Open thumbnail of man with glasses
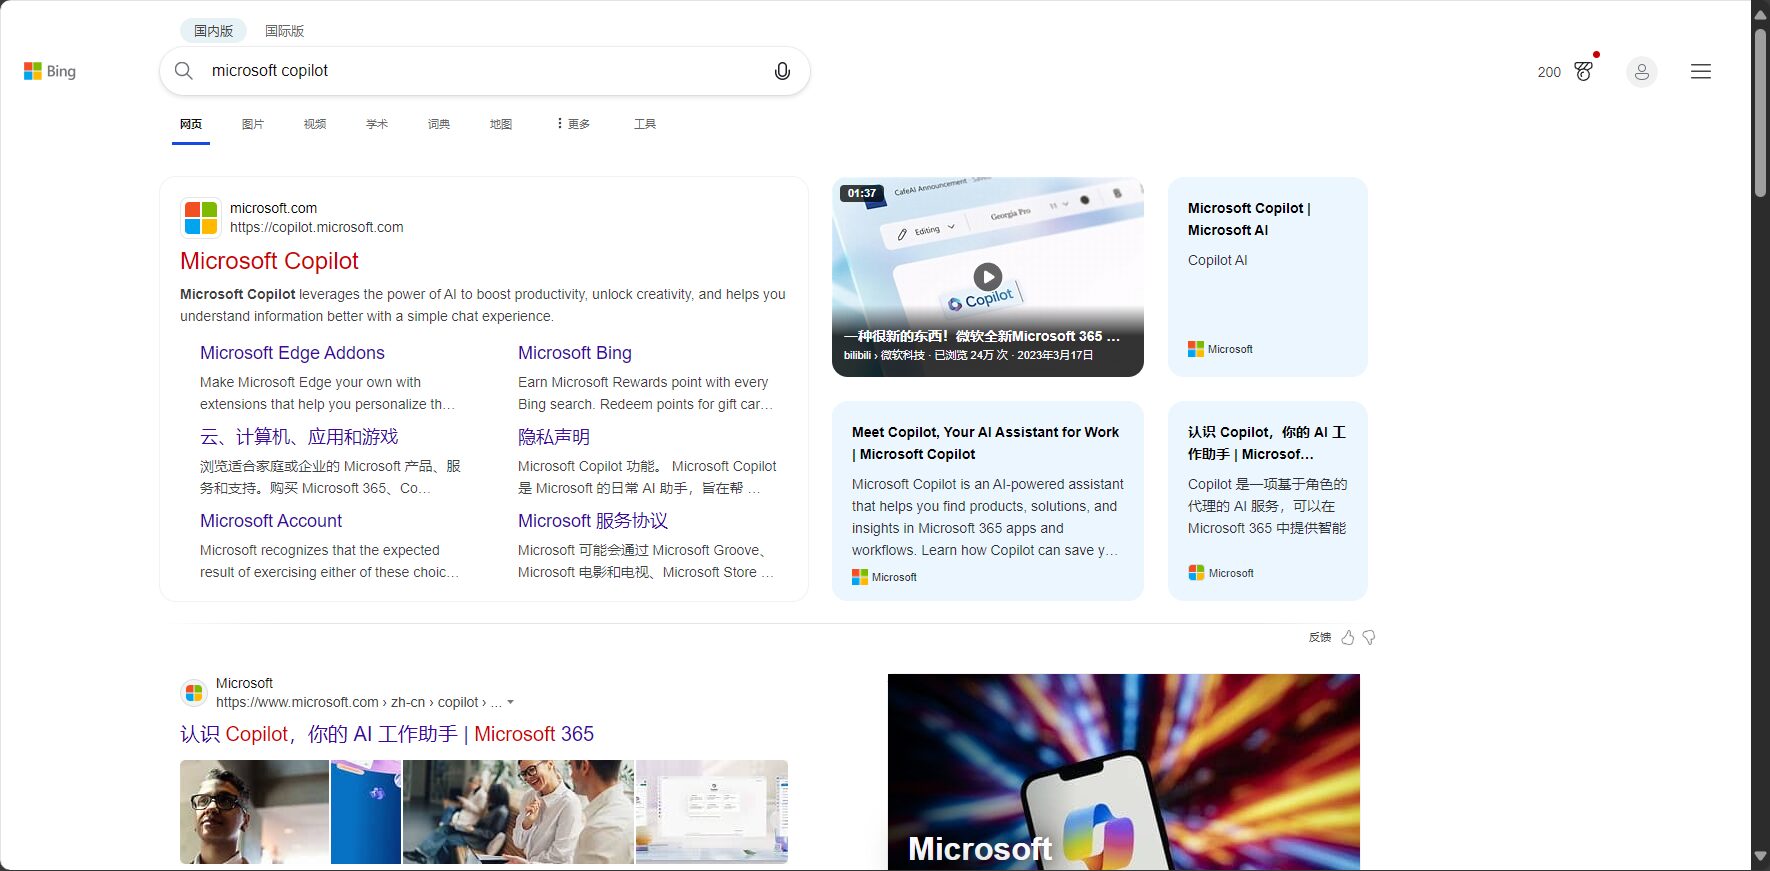This screenshot has height=871, width=1770. [x=254, y=812]
